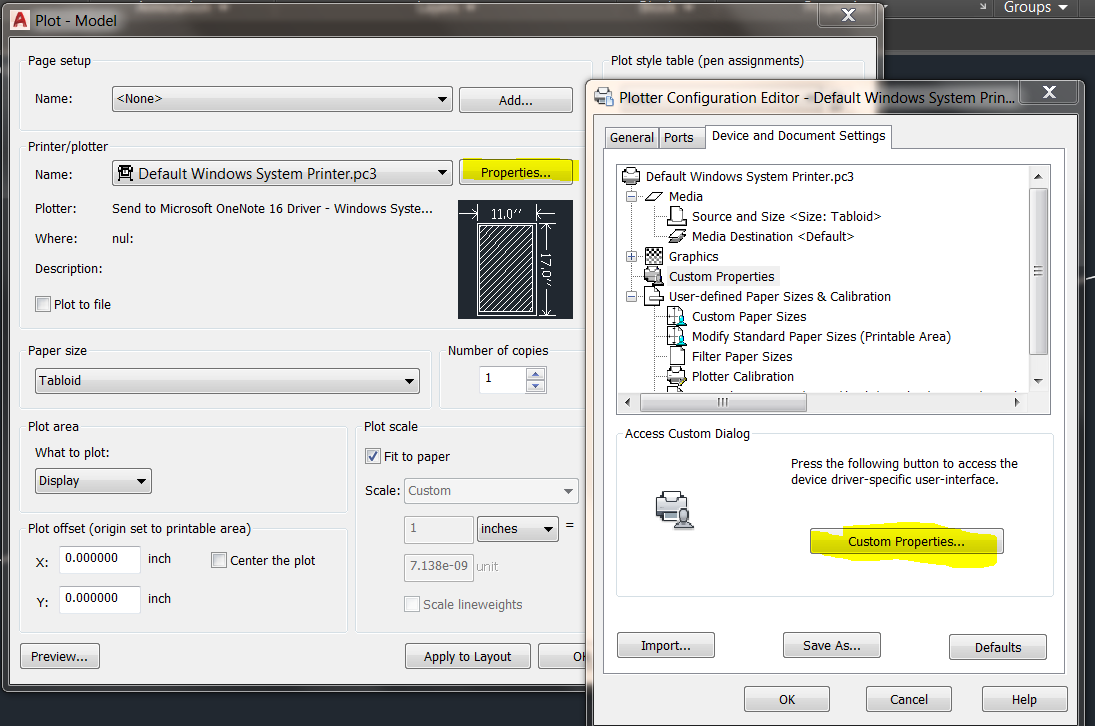Select Filter Paper Sizes tree item

(x=742, y=356)
